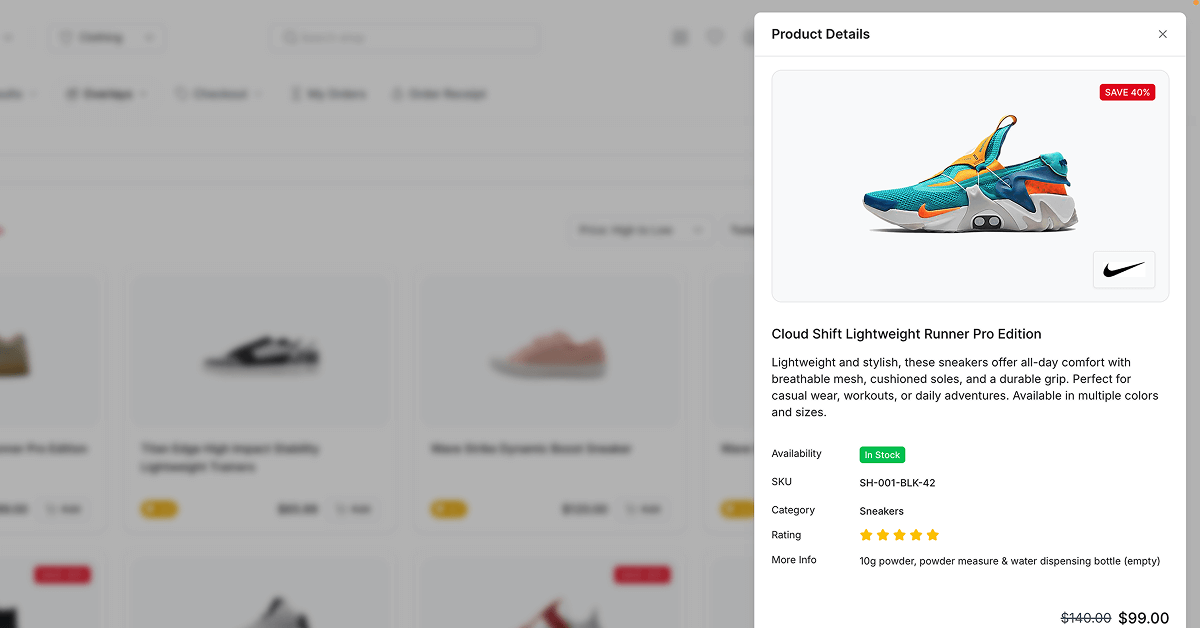Click the teal sneaker product image
The height and width of the screenshot is (628, 1200).
(970, 180)
